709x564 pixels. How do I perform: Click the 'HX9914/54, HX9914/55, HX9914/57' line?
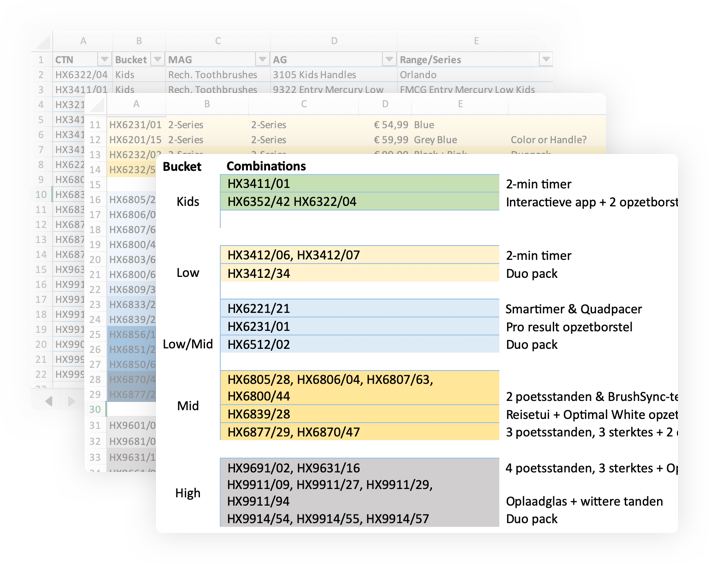tap(328, 519)
